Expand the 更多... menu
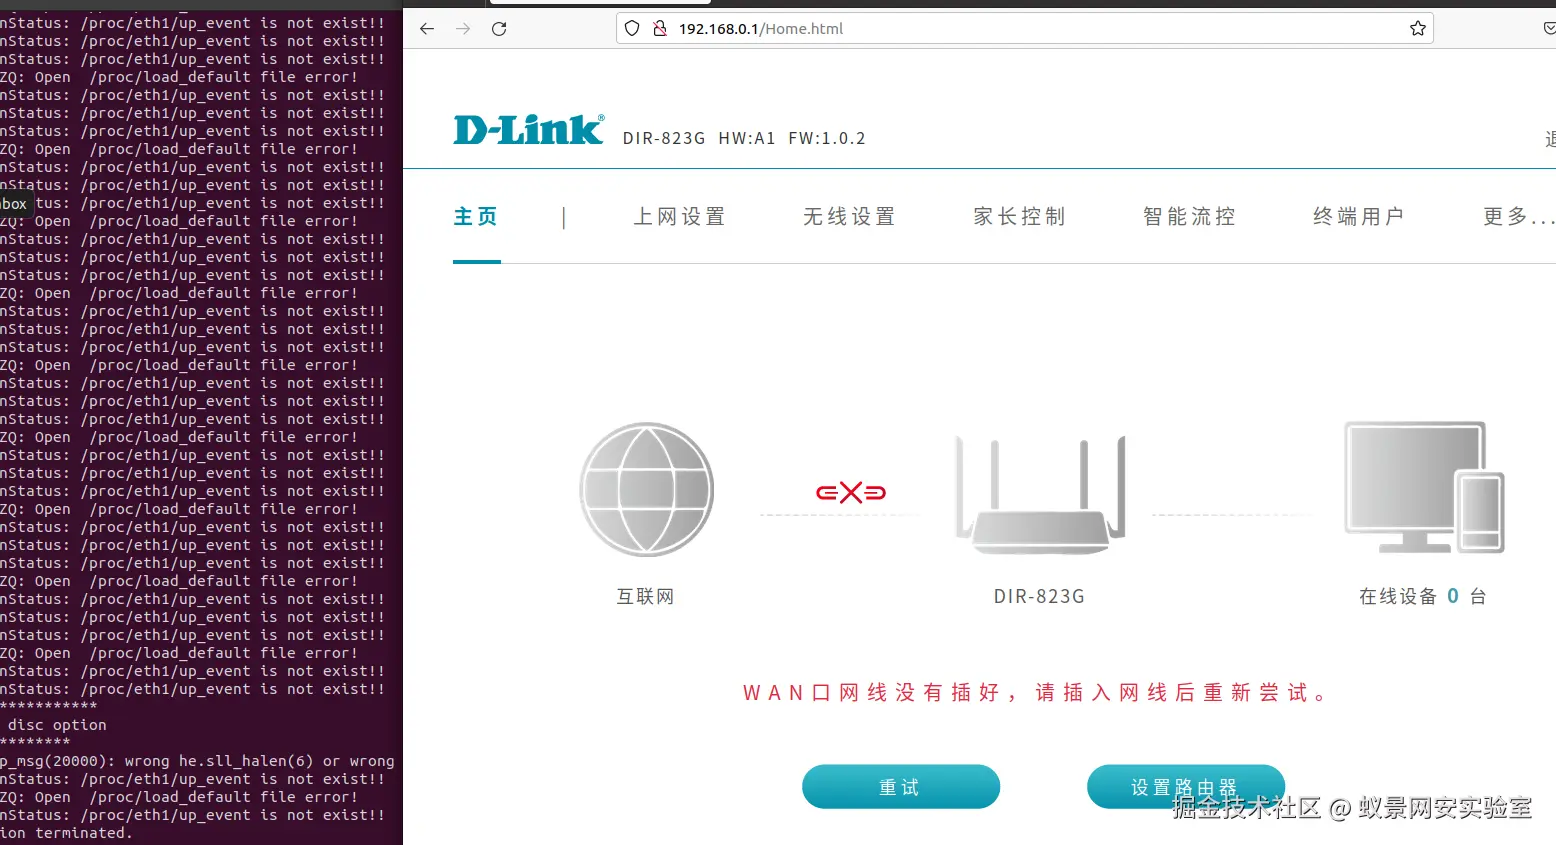The height and width of the screenshot is (845, 1556). click(x=1519, y=217)
